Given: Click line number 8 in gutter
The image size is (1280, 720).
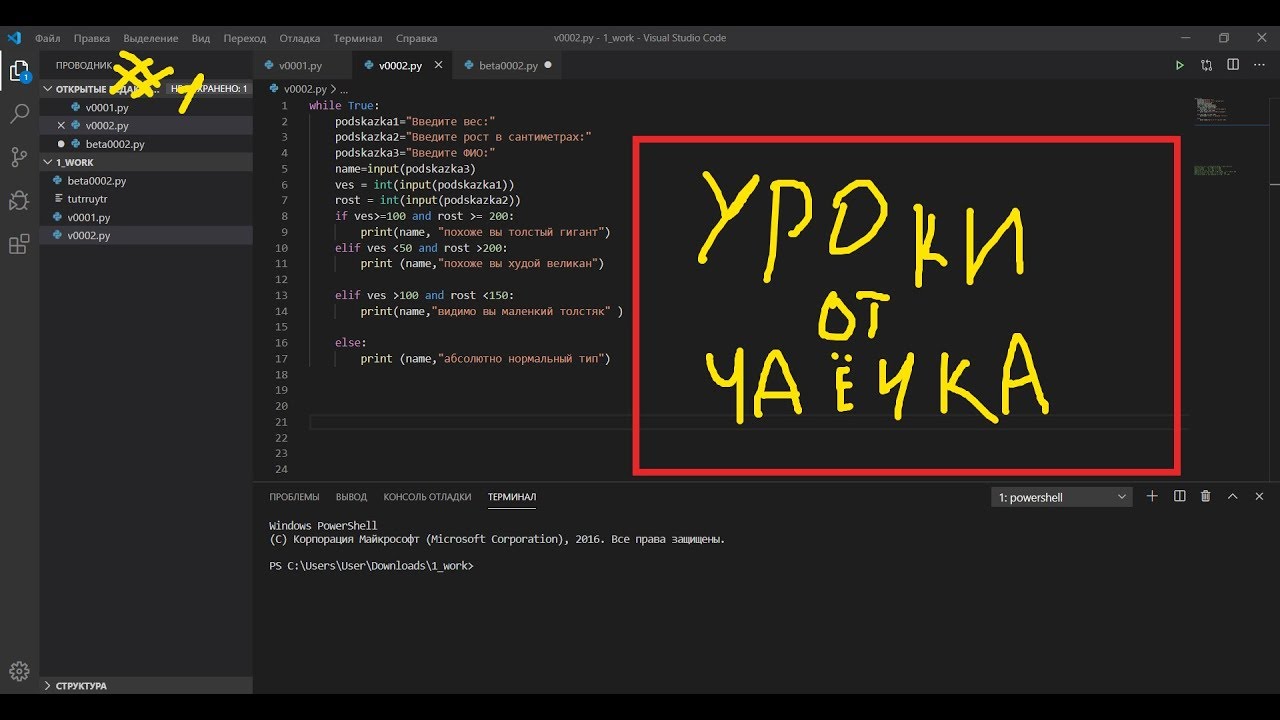Looking at the screenshot, I should click(285, 216).
